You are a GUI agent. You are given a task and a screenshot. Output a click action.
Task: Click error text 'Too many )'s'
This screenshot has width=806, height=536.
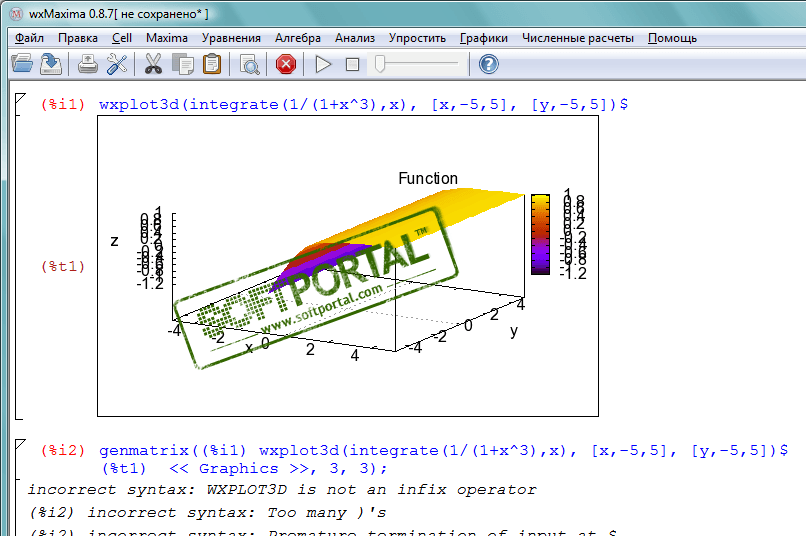(326, 513)
